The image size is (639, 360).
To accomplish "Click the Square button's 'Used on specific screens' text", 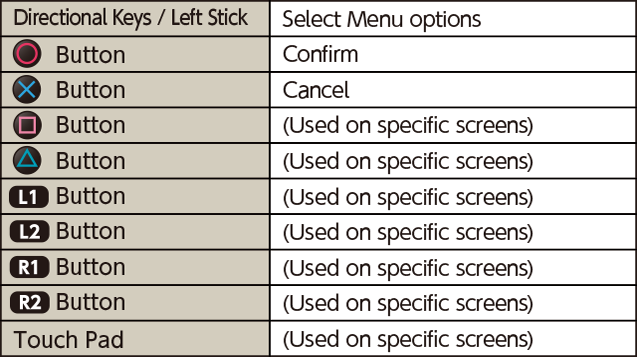I will pos(408,126).
